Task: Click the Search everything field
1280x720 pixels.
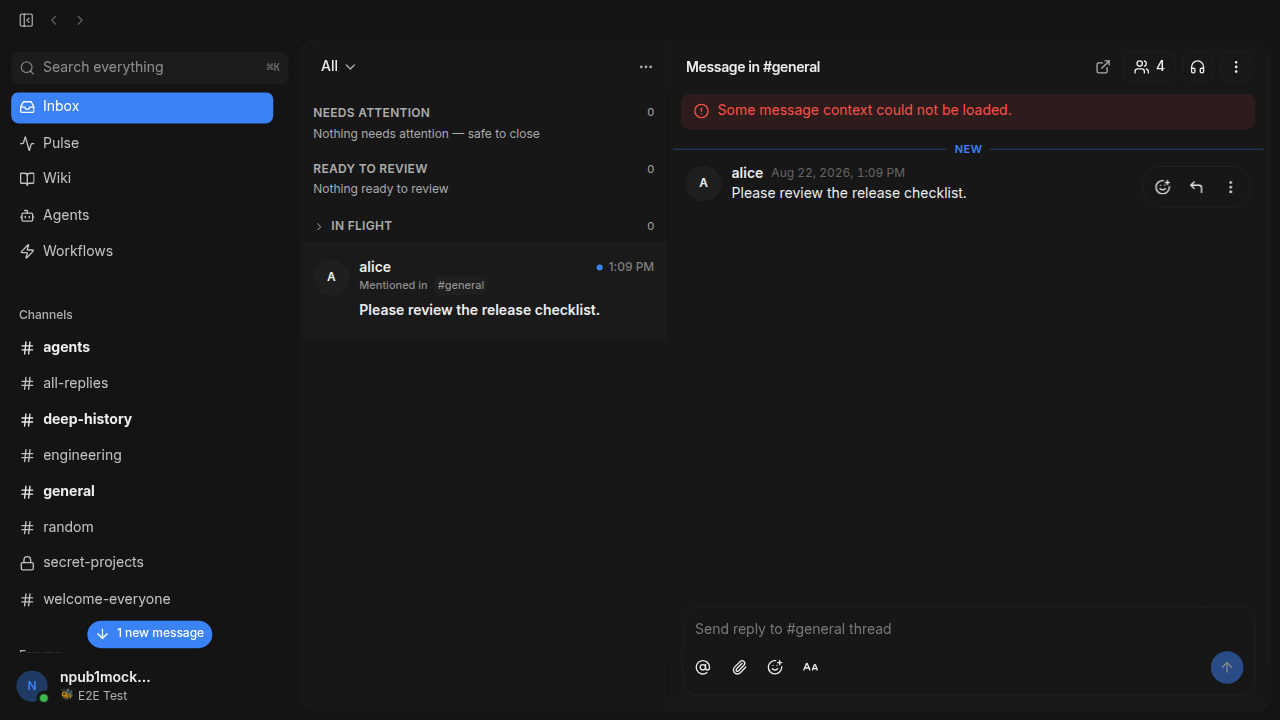Action: pyautogui.click(x=150, y=67)
